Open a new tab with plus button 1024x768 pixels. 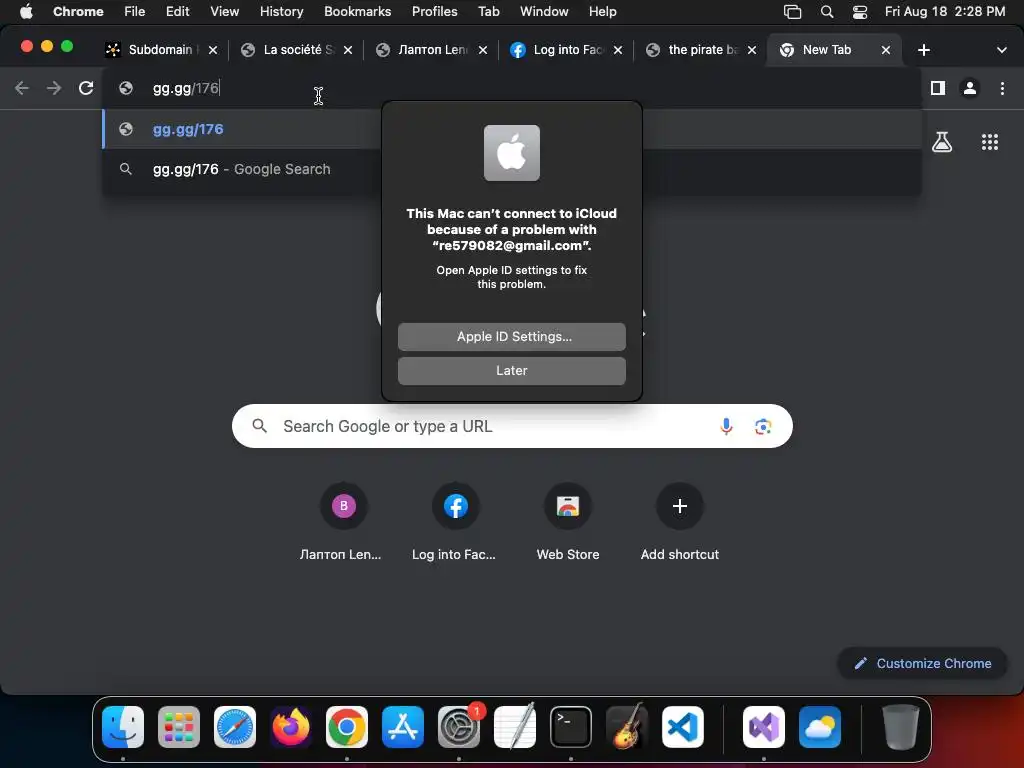(x=923, y=50)
